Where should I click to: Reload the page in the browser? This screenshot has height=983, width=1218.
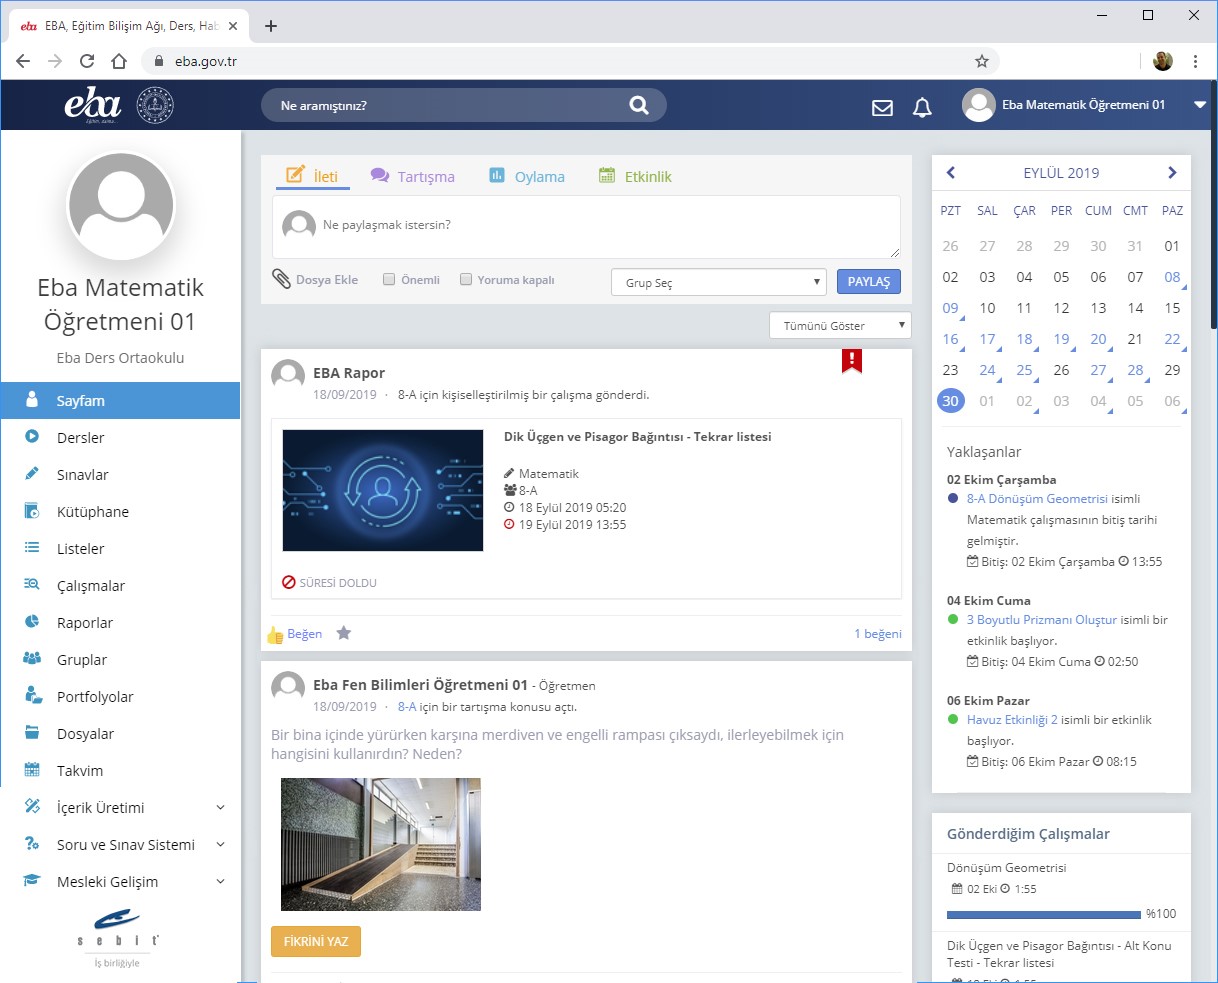coord(87,61)
